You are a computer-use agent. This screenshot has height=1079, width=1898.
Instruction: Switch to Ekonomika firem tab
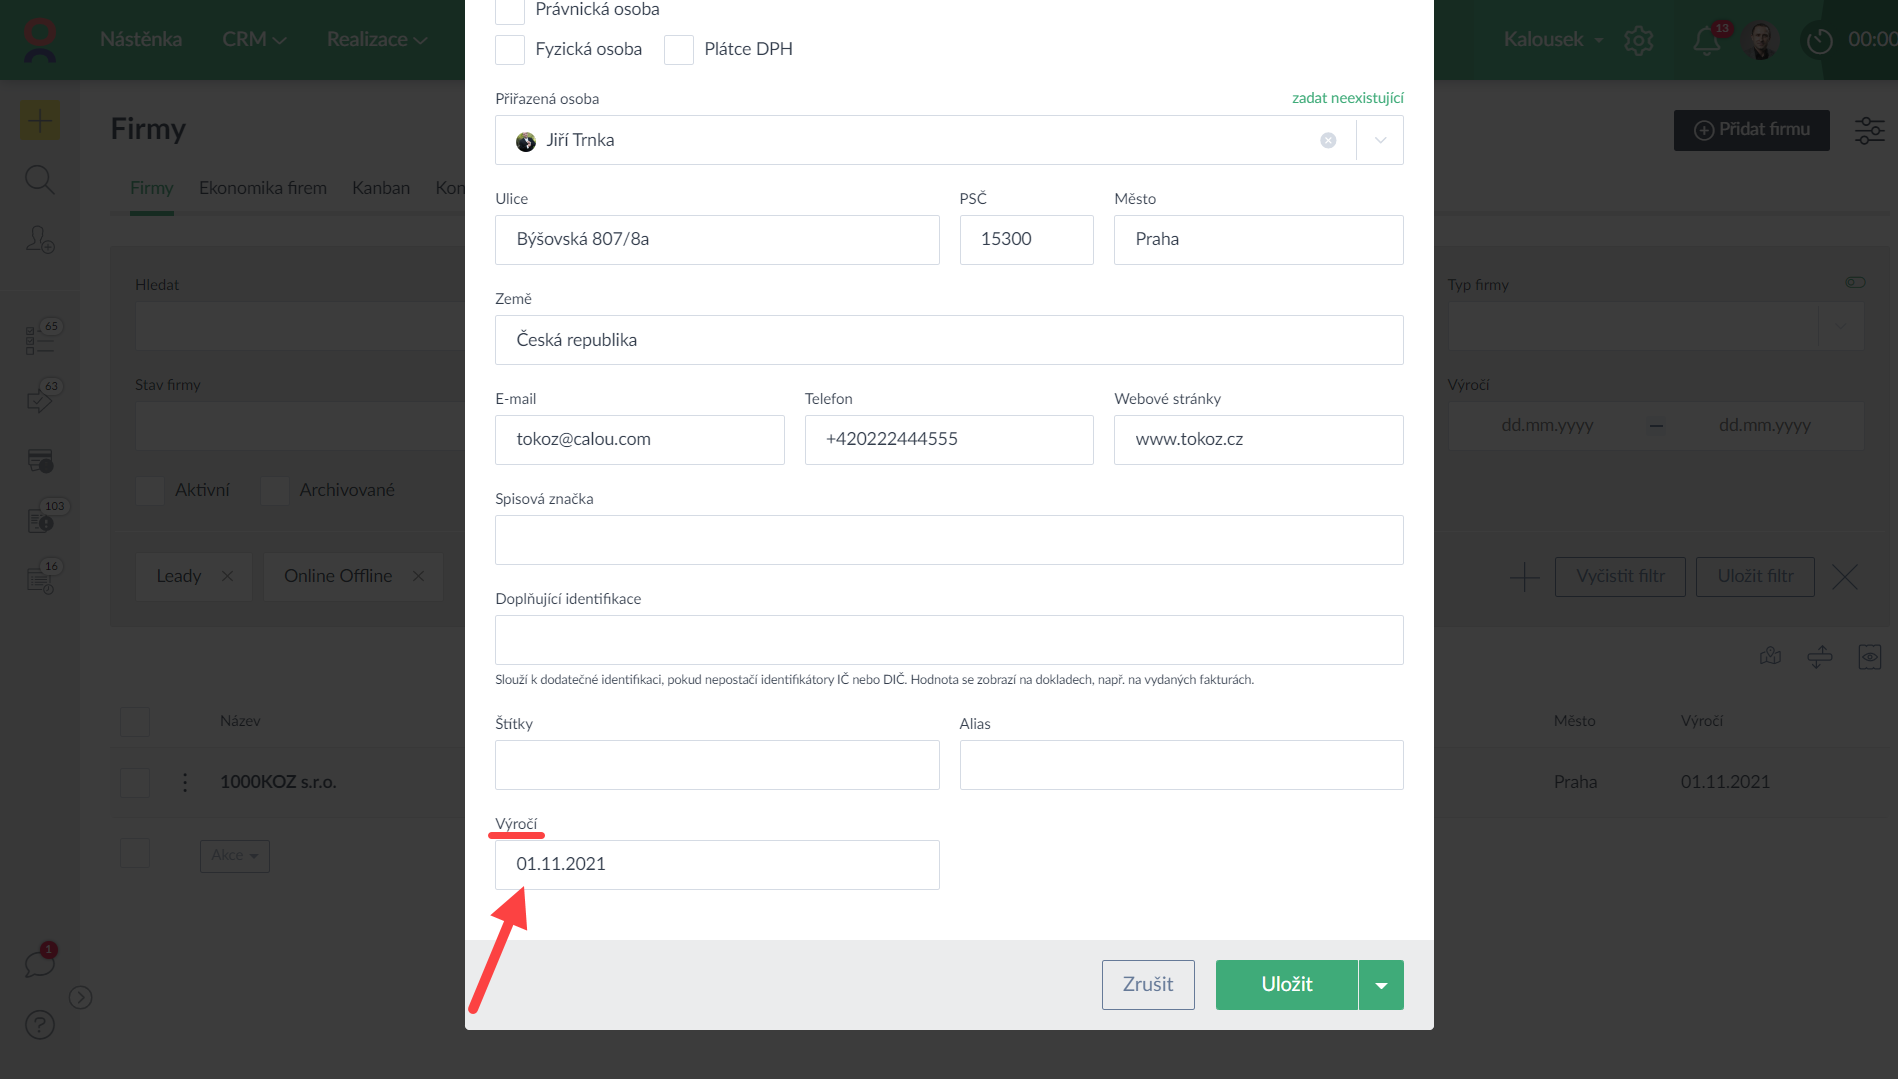(262, 188)
